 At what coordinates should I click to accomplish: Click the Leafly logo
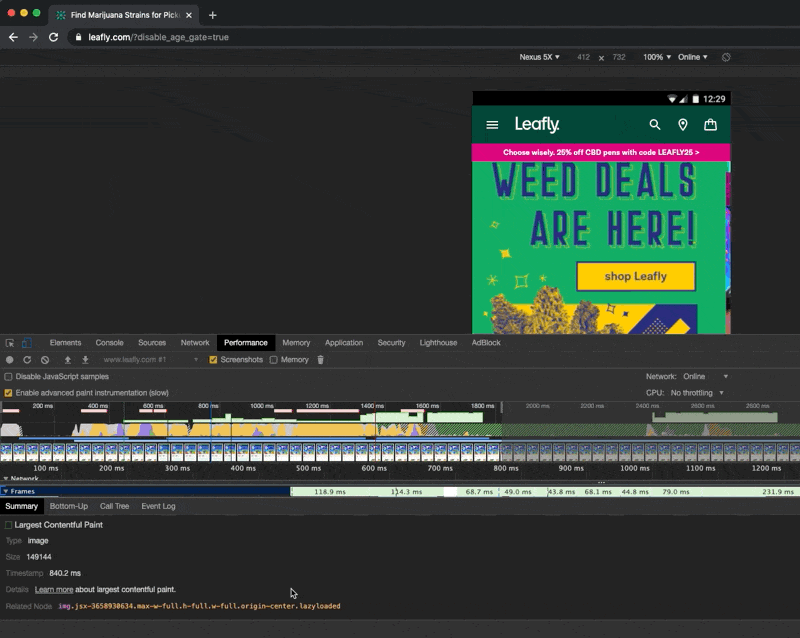coord(537,124)
